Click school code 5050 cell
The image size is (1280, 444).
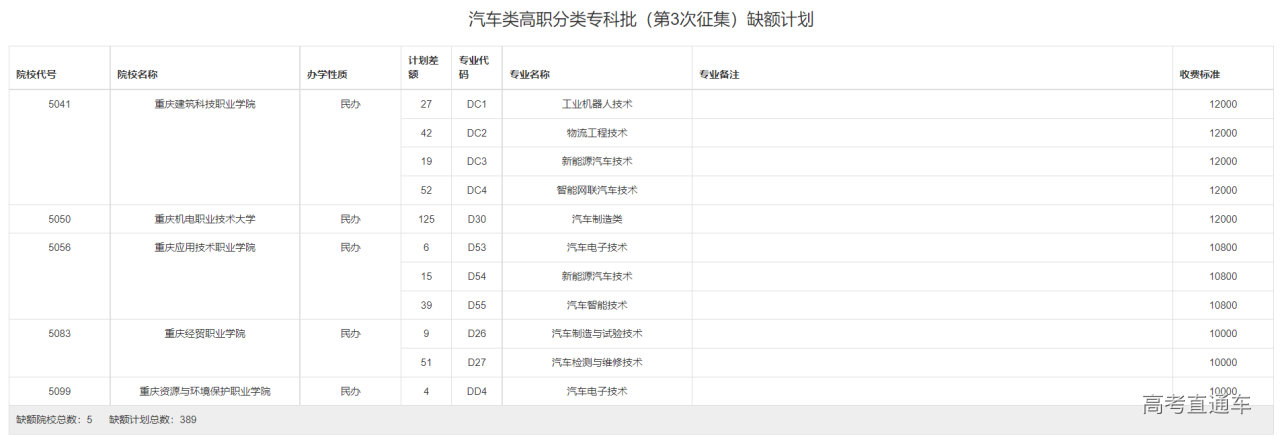pyautogui.click(x=60, y=219)
